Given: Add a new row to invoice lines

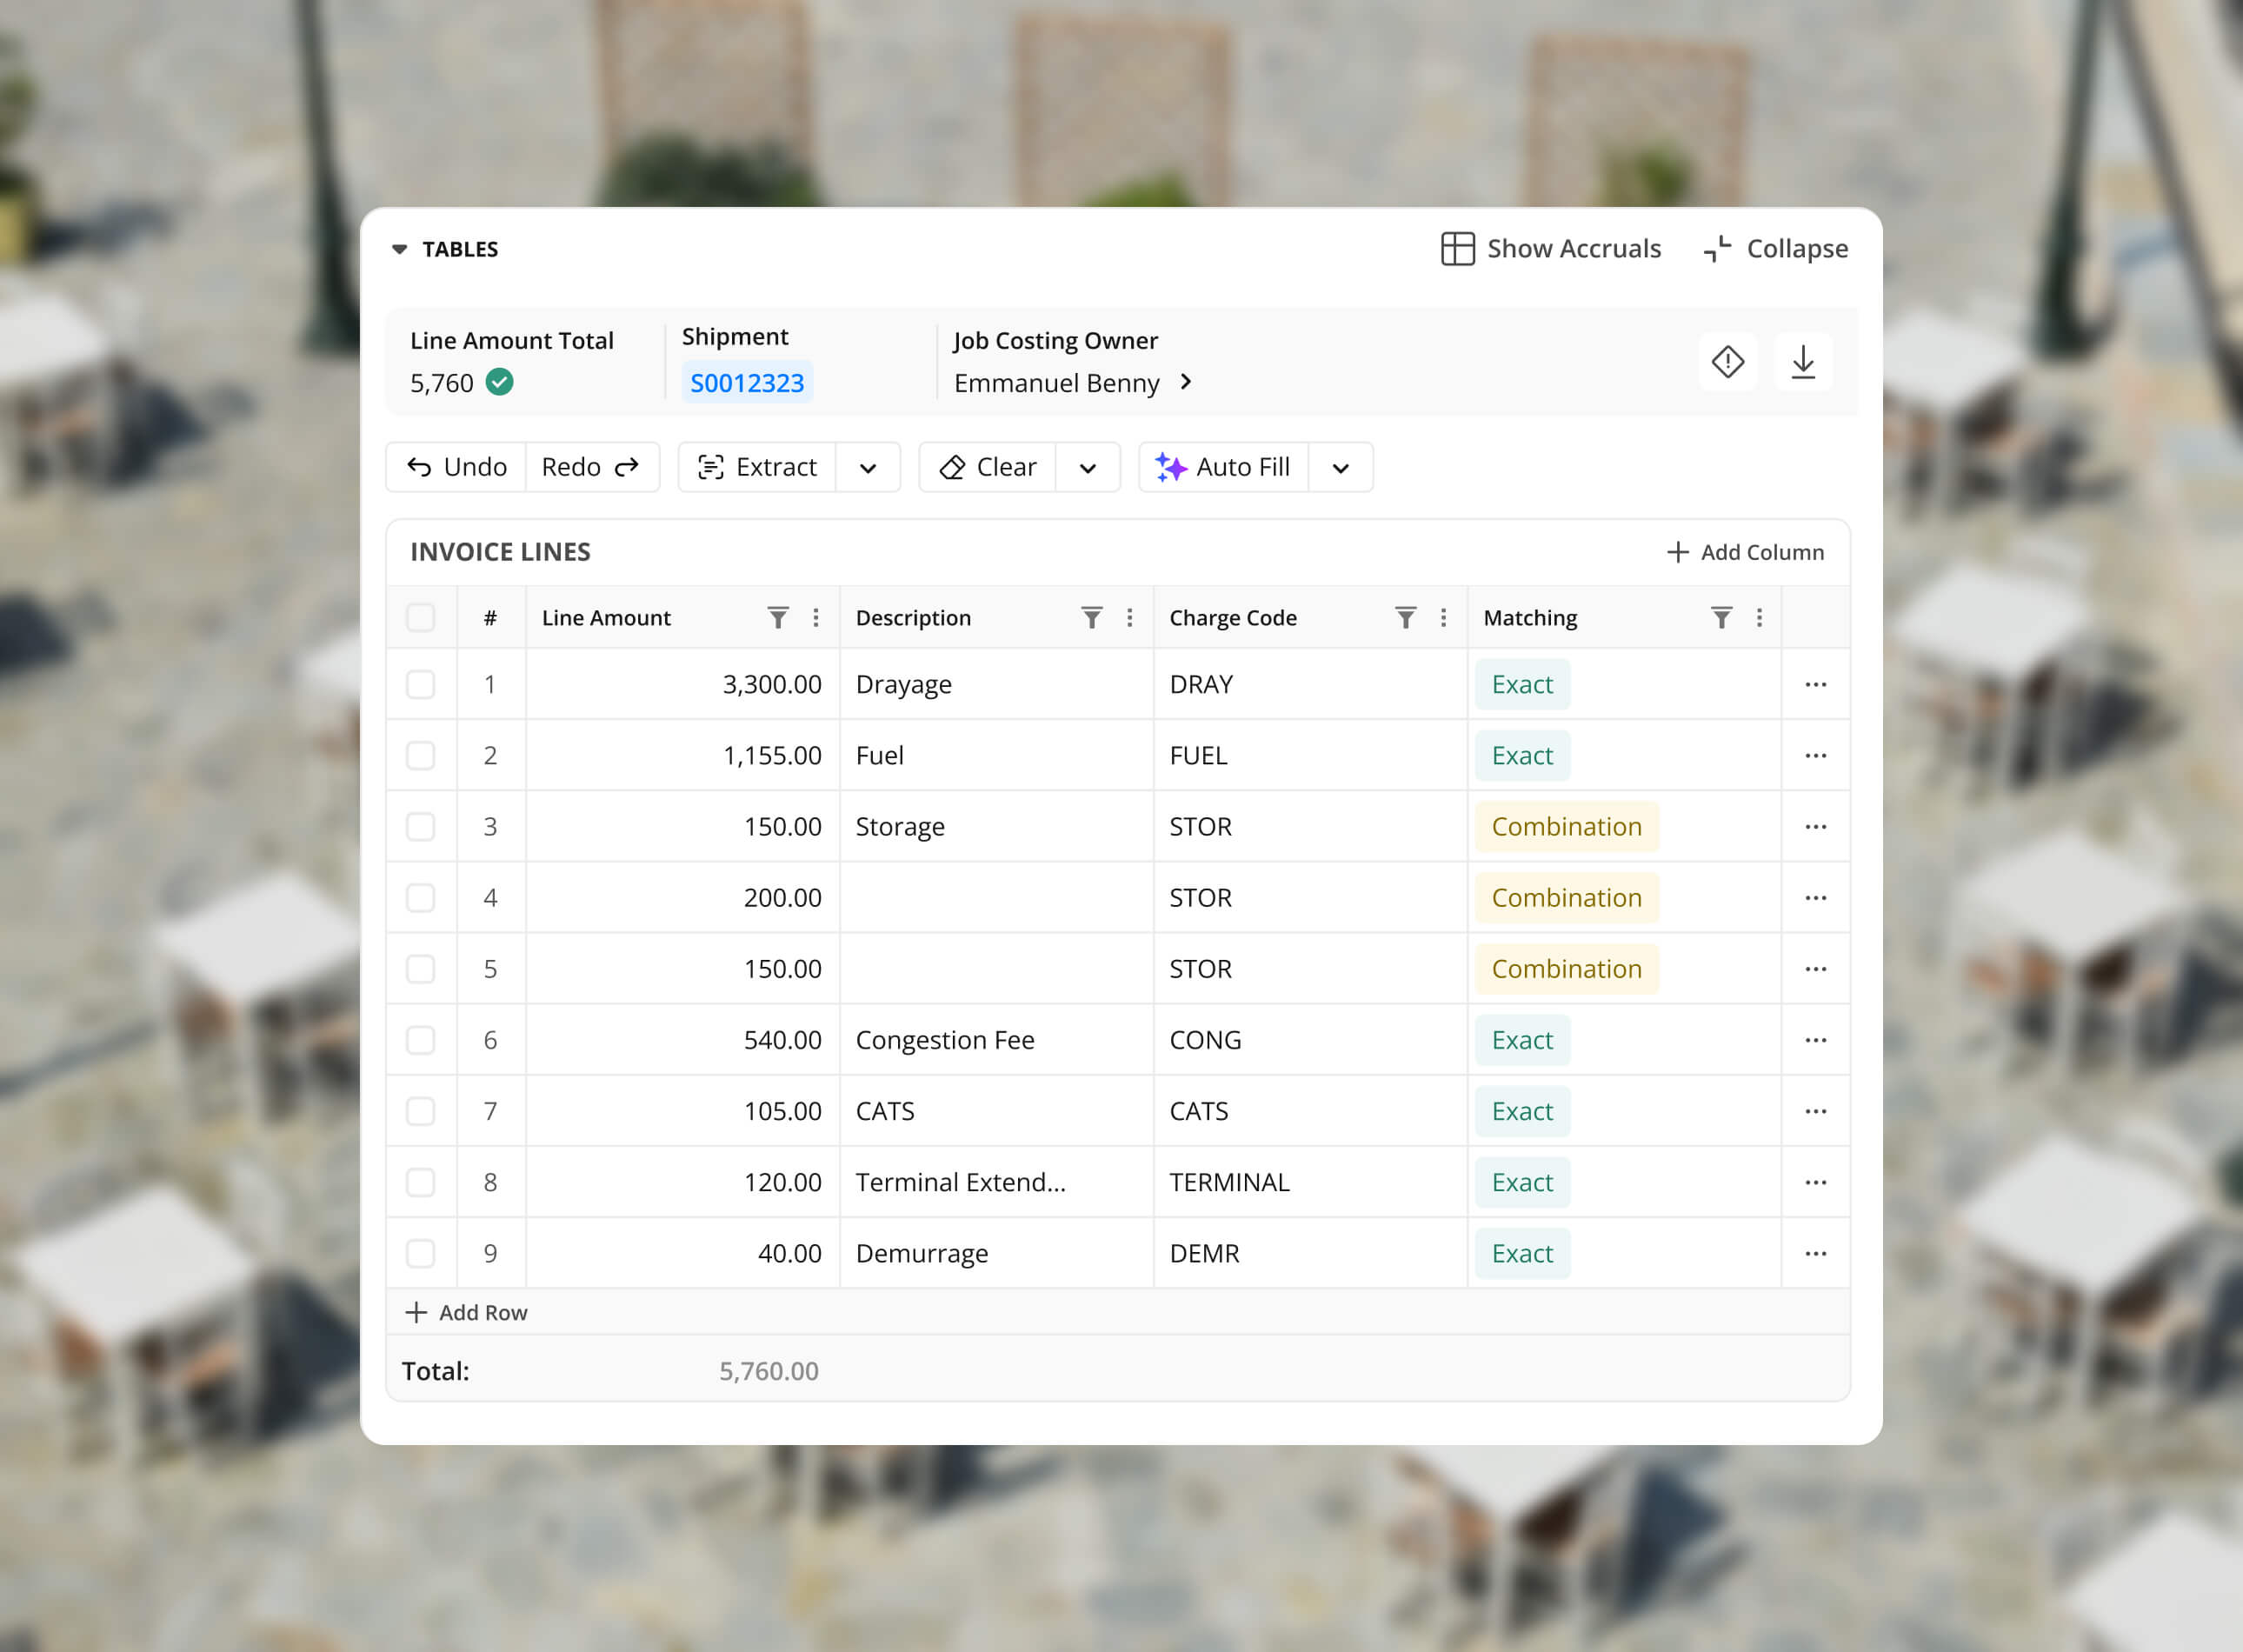Looking at the screenshot, I should (466, 1313).
